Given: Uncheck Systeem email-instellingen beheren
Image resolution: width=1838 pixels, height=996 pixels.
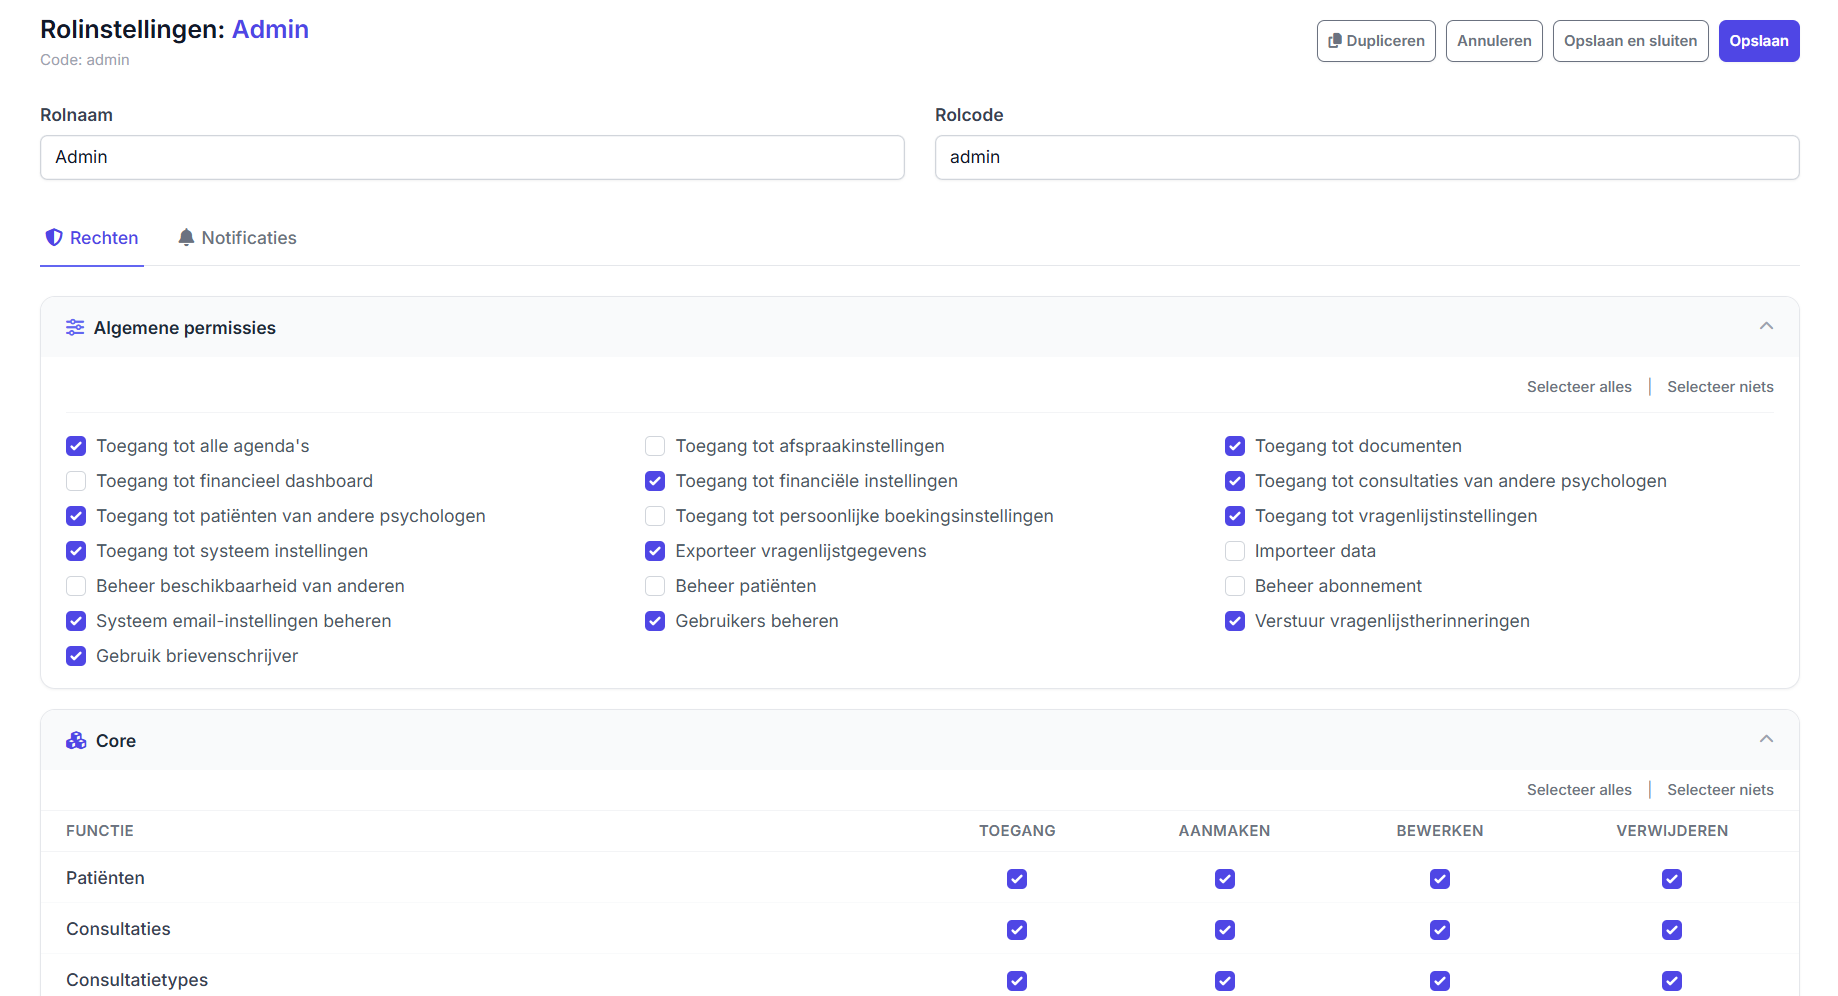Looking at the screenshot, I should pos(76,621).
